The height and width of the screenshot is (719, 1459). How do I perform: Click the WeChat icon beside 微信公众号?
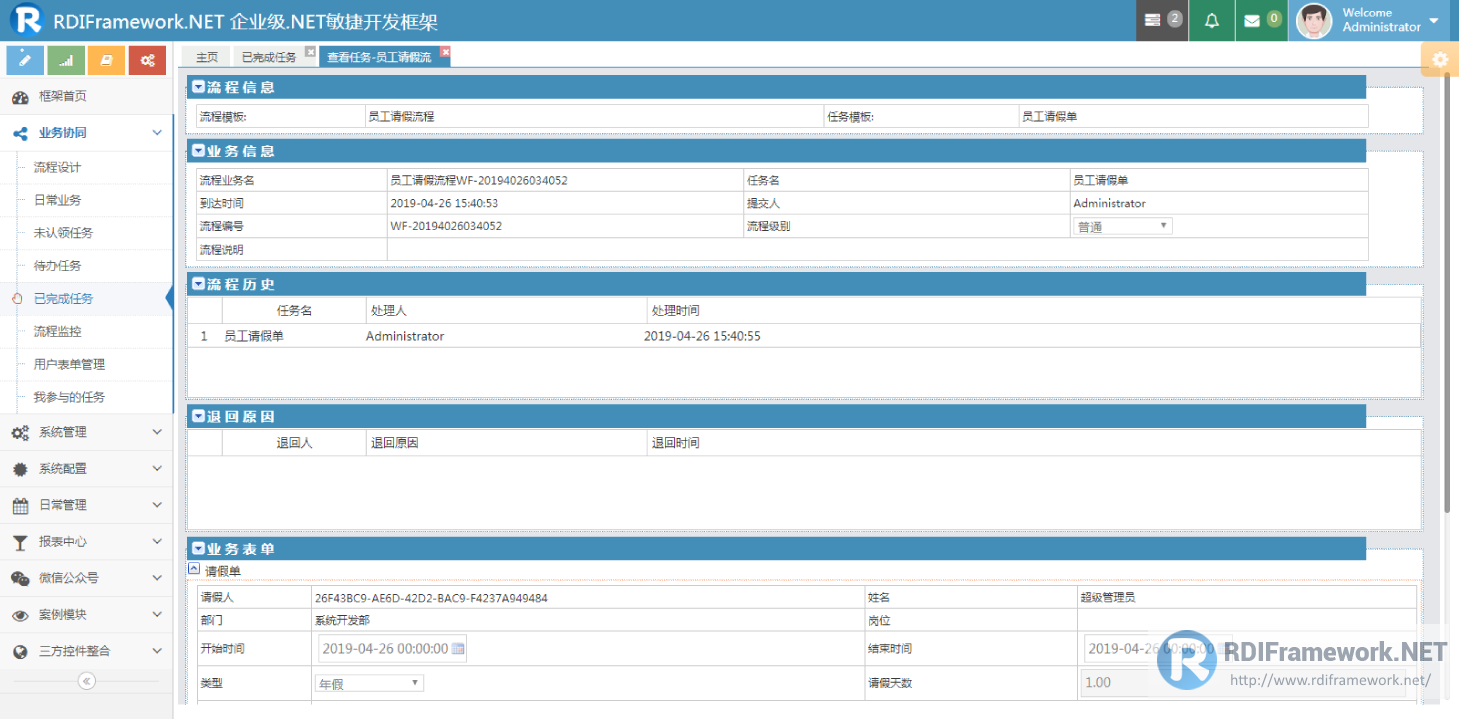20,578
